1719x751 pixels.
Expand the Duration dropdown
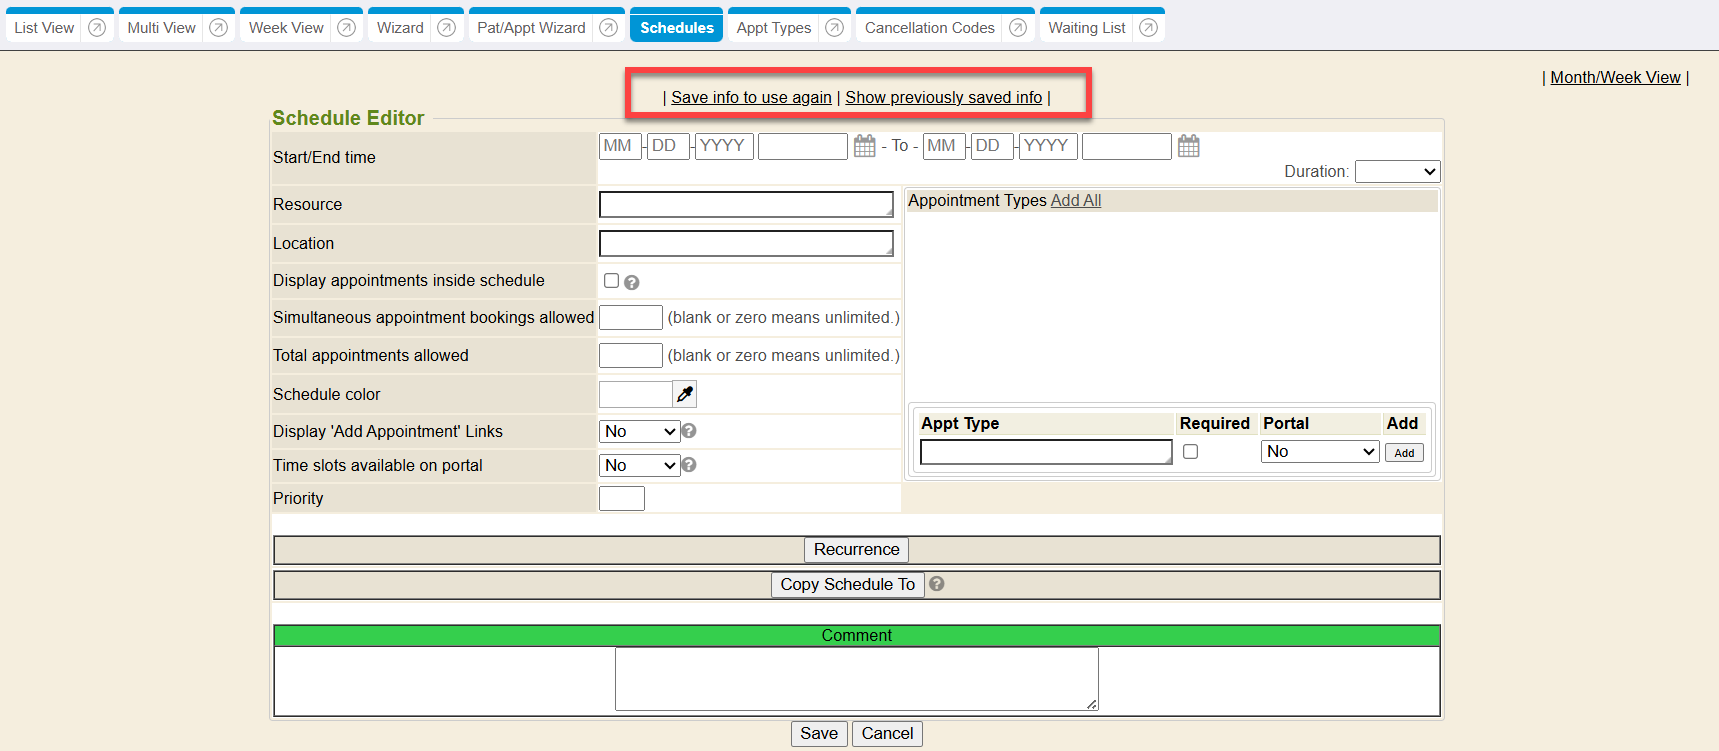[1397, 172]
